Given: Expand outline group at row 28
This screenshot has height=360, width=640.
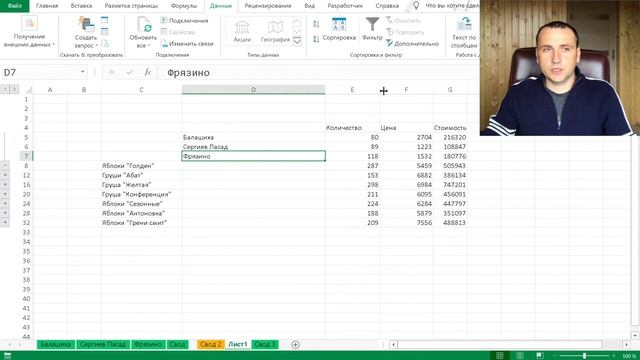Looking at the screenshot, I should (x=5, y=213).
